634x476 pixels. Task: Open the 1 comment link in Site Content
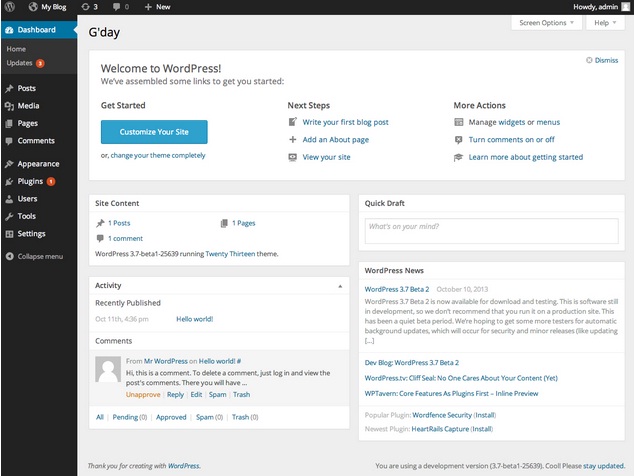coord(125,239)
